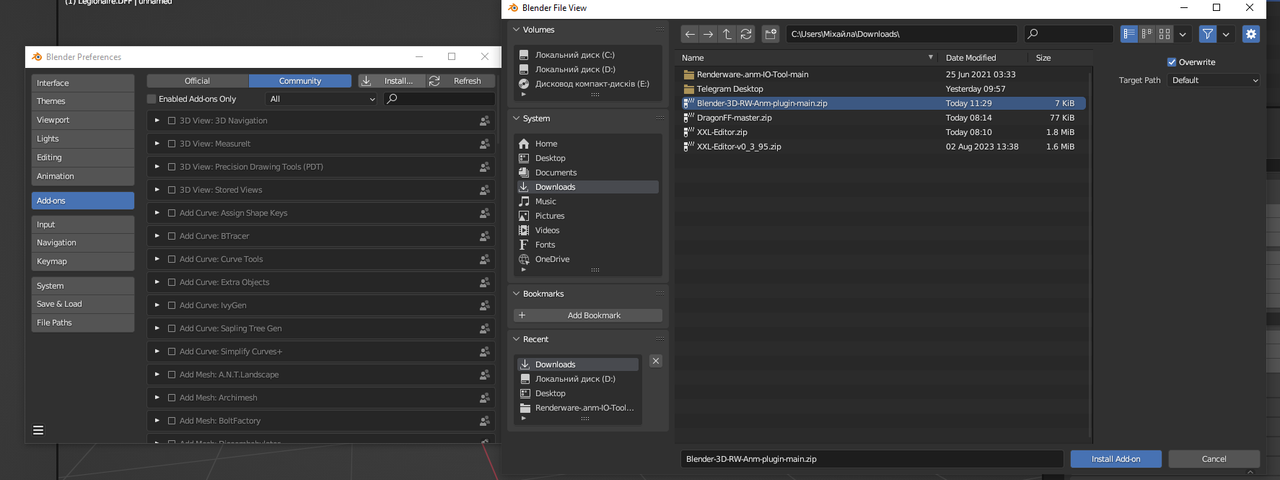The height and width of the screenshot is (480, 1280).
Task: Create a new directory
Action: tap(770, 34)
